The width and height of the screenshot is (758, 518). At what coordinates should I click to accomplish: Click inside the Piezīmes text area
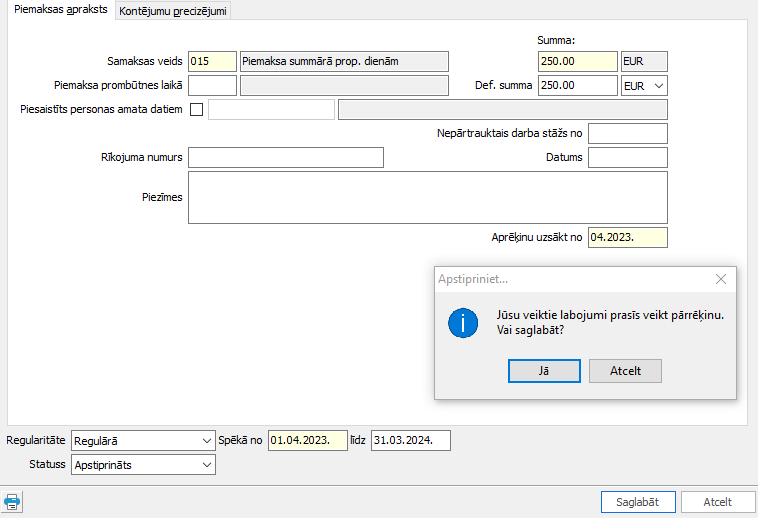(428, 198)
